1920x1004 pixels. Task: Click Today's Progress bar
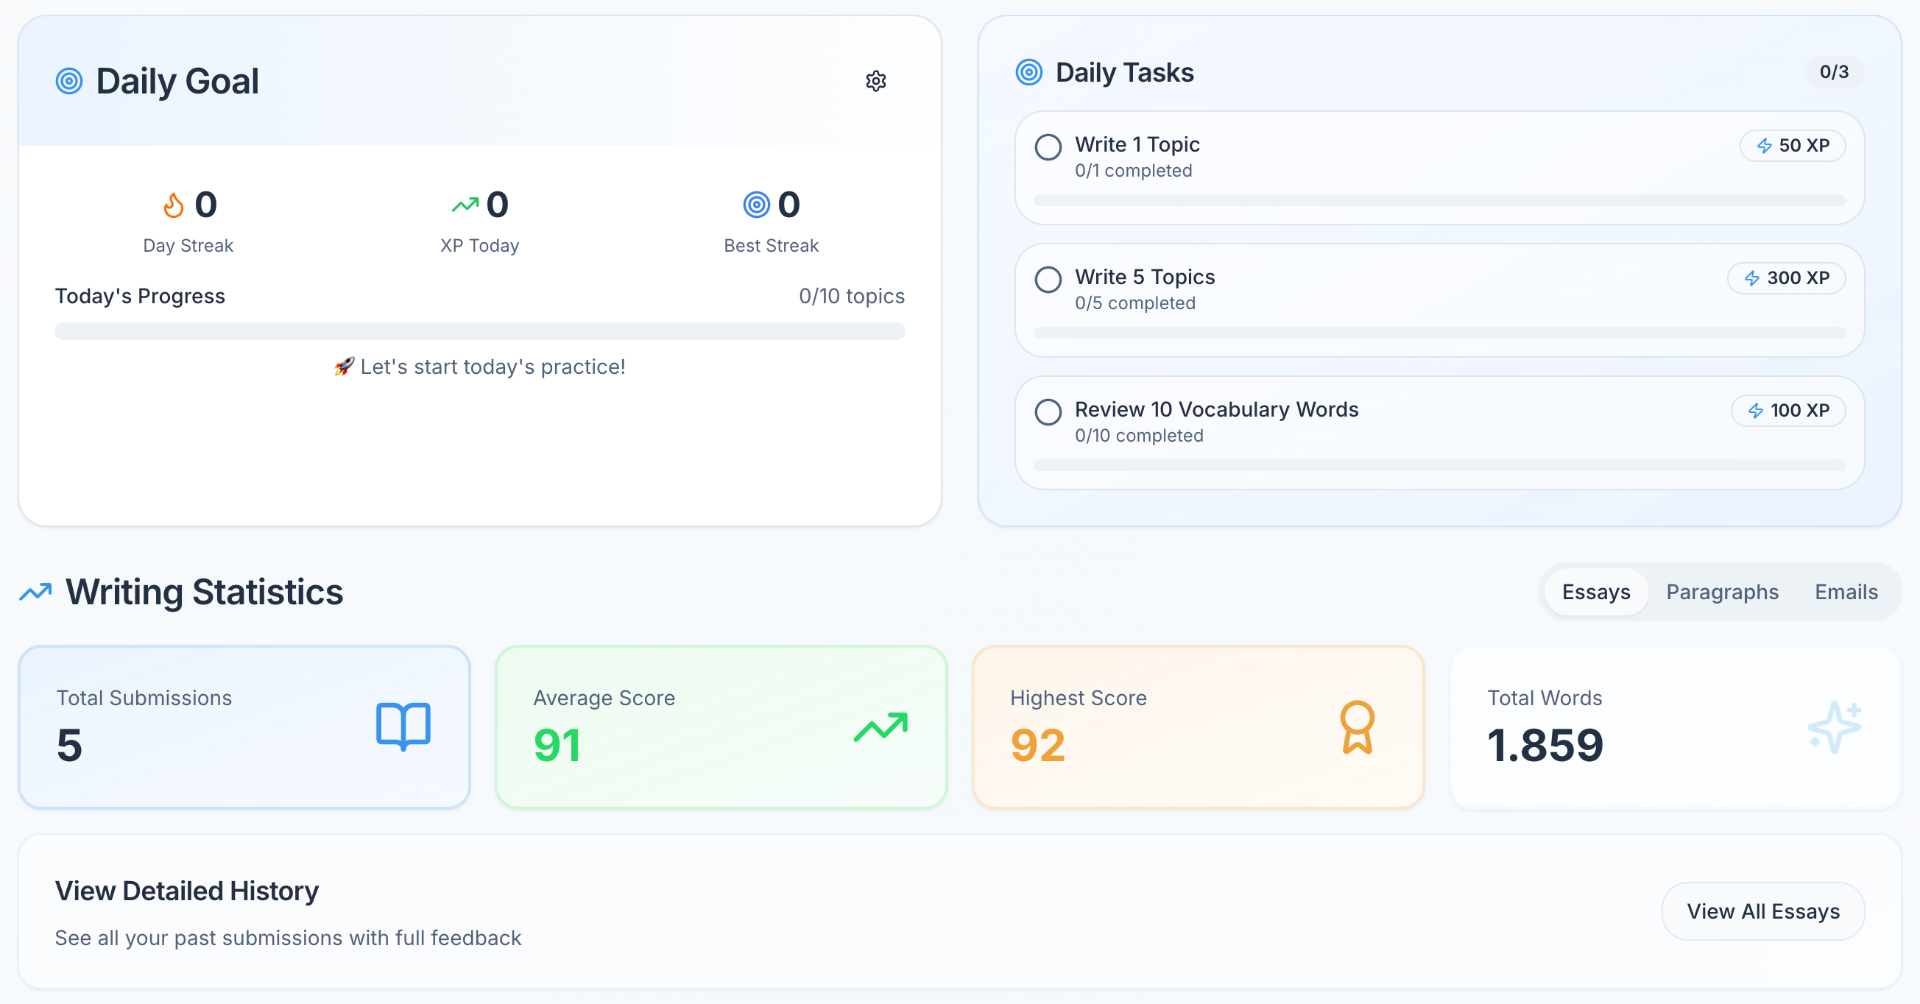480,331
